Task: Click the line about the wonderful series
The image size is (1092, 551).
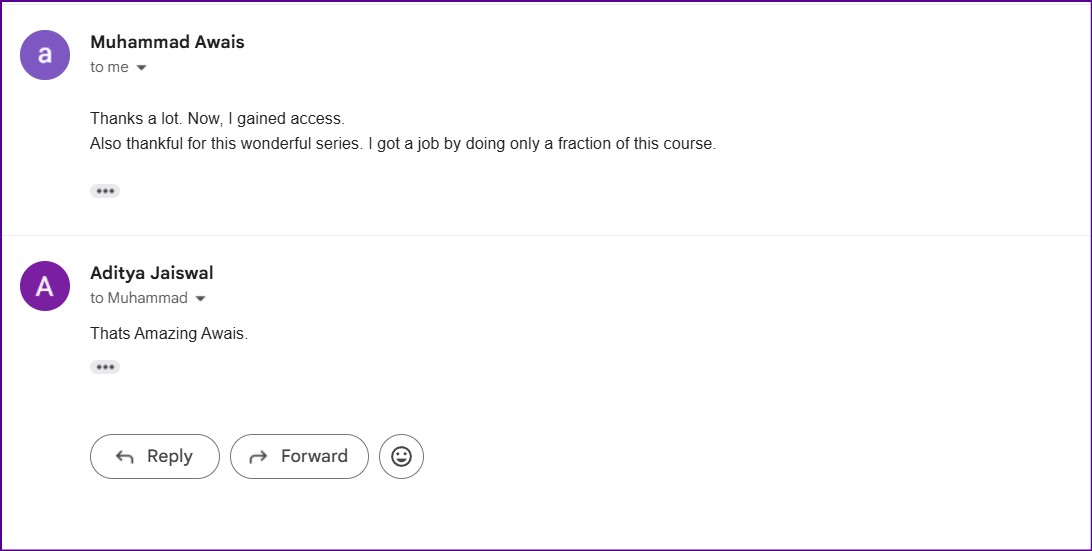Action: tap(402, 143)
